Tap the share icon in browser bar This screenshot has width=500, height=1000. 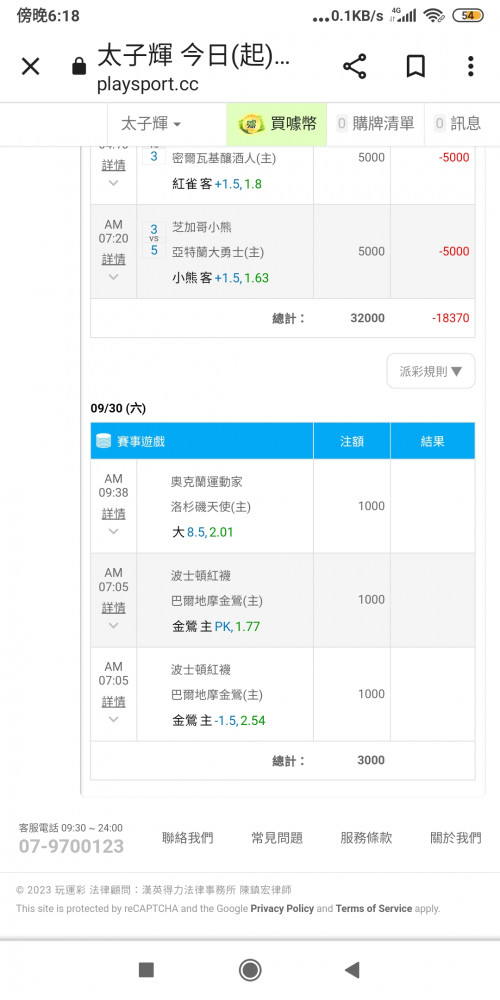tap(355, 66)
